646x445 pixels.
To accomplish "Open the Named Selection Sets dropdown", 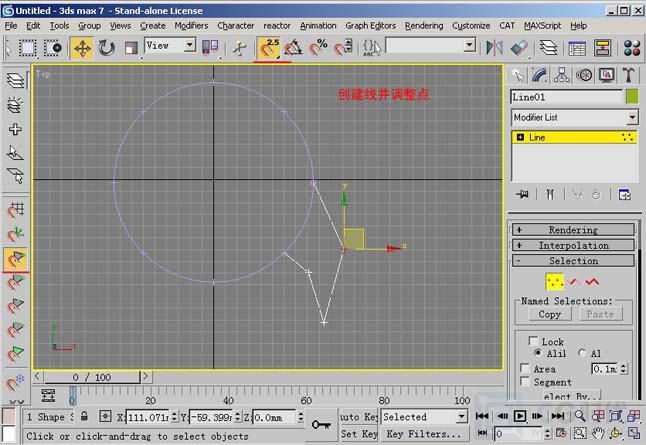I will pyautogui.click(x=431, y=45).
